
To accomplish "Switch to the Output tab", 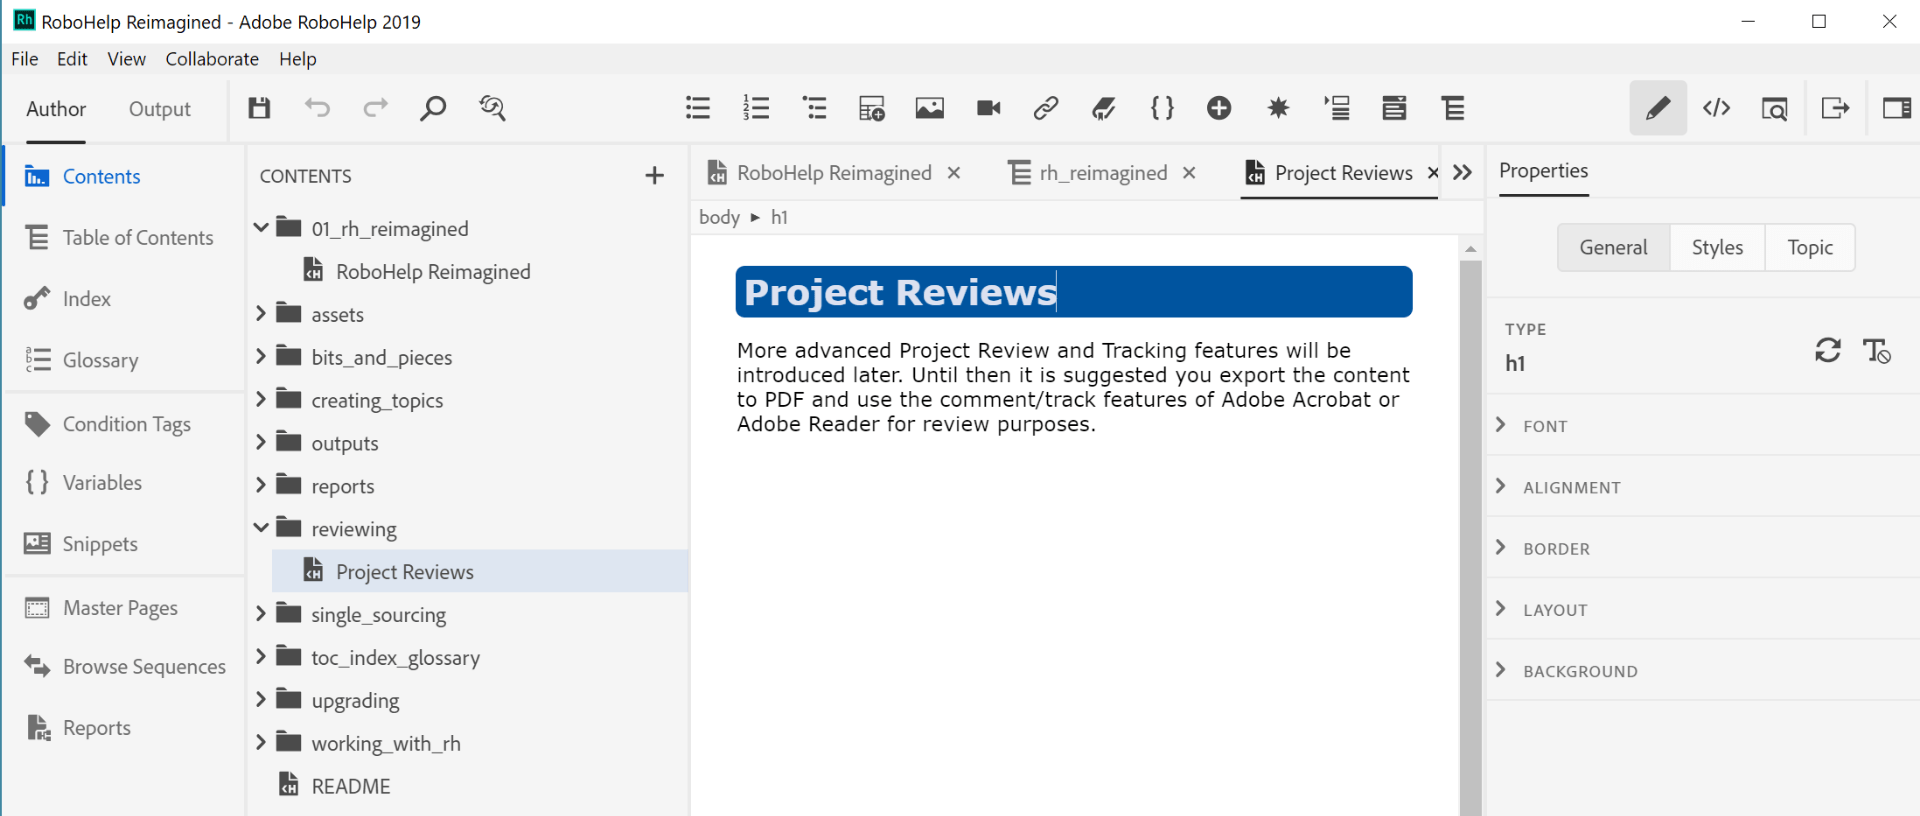I will click(159, 109).
